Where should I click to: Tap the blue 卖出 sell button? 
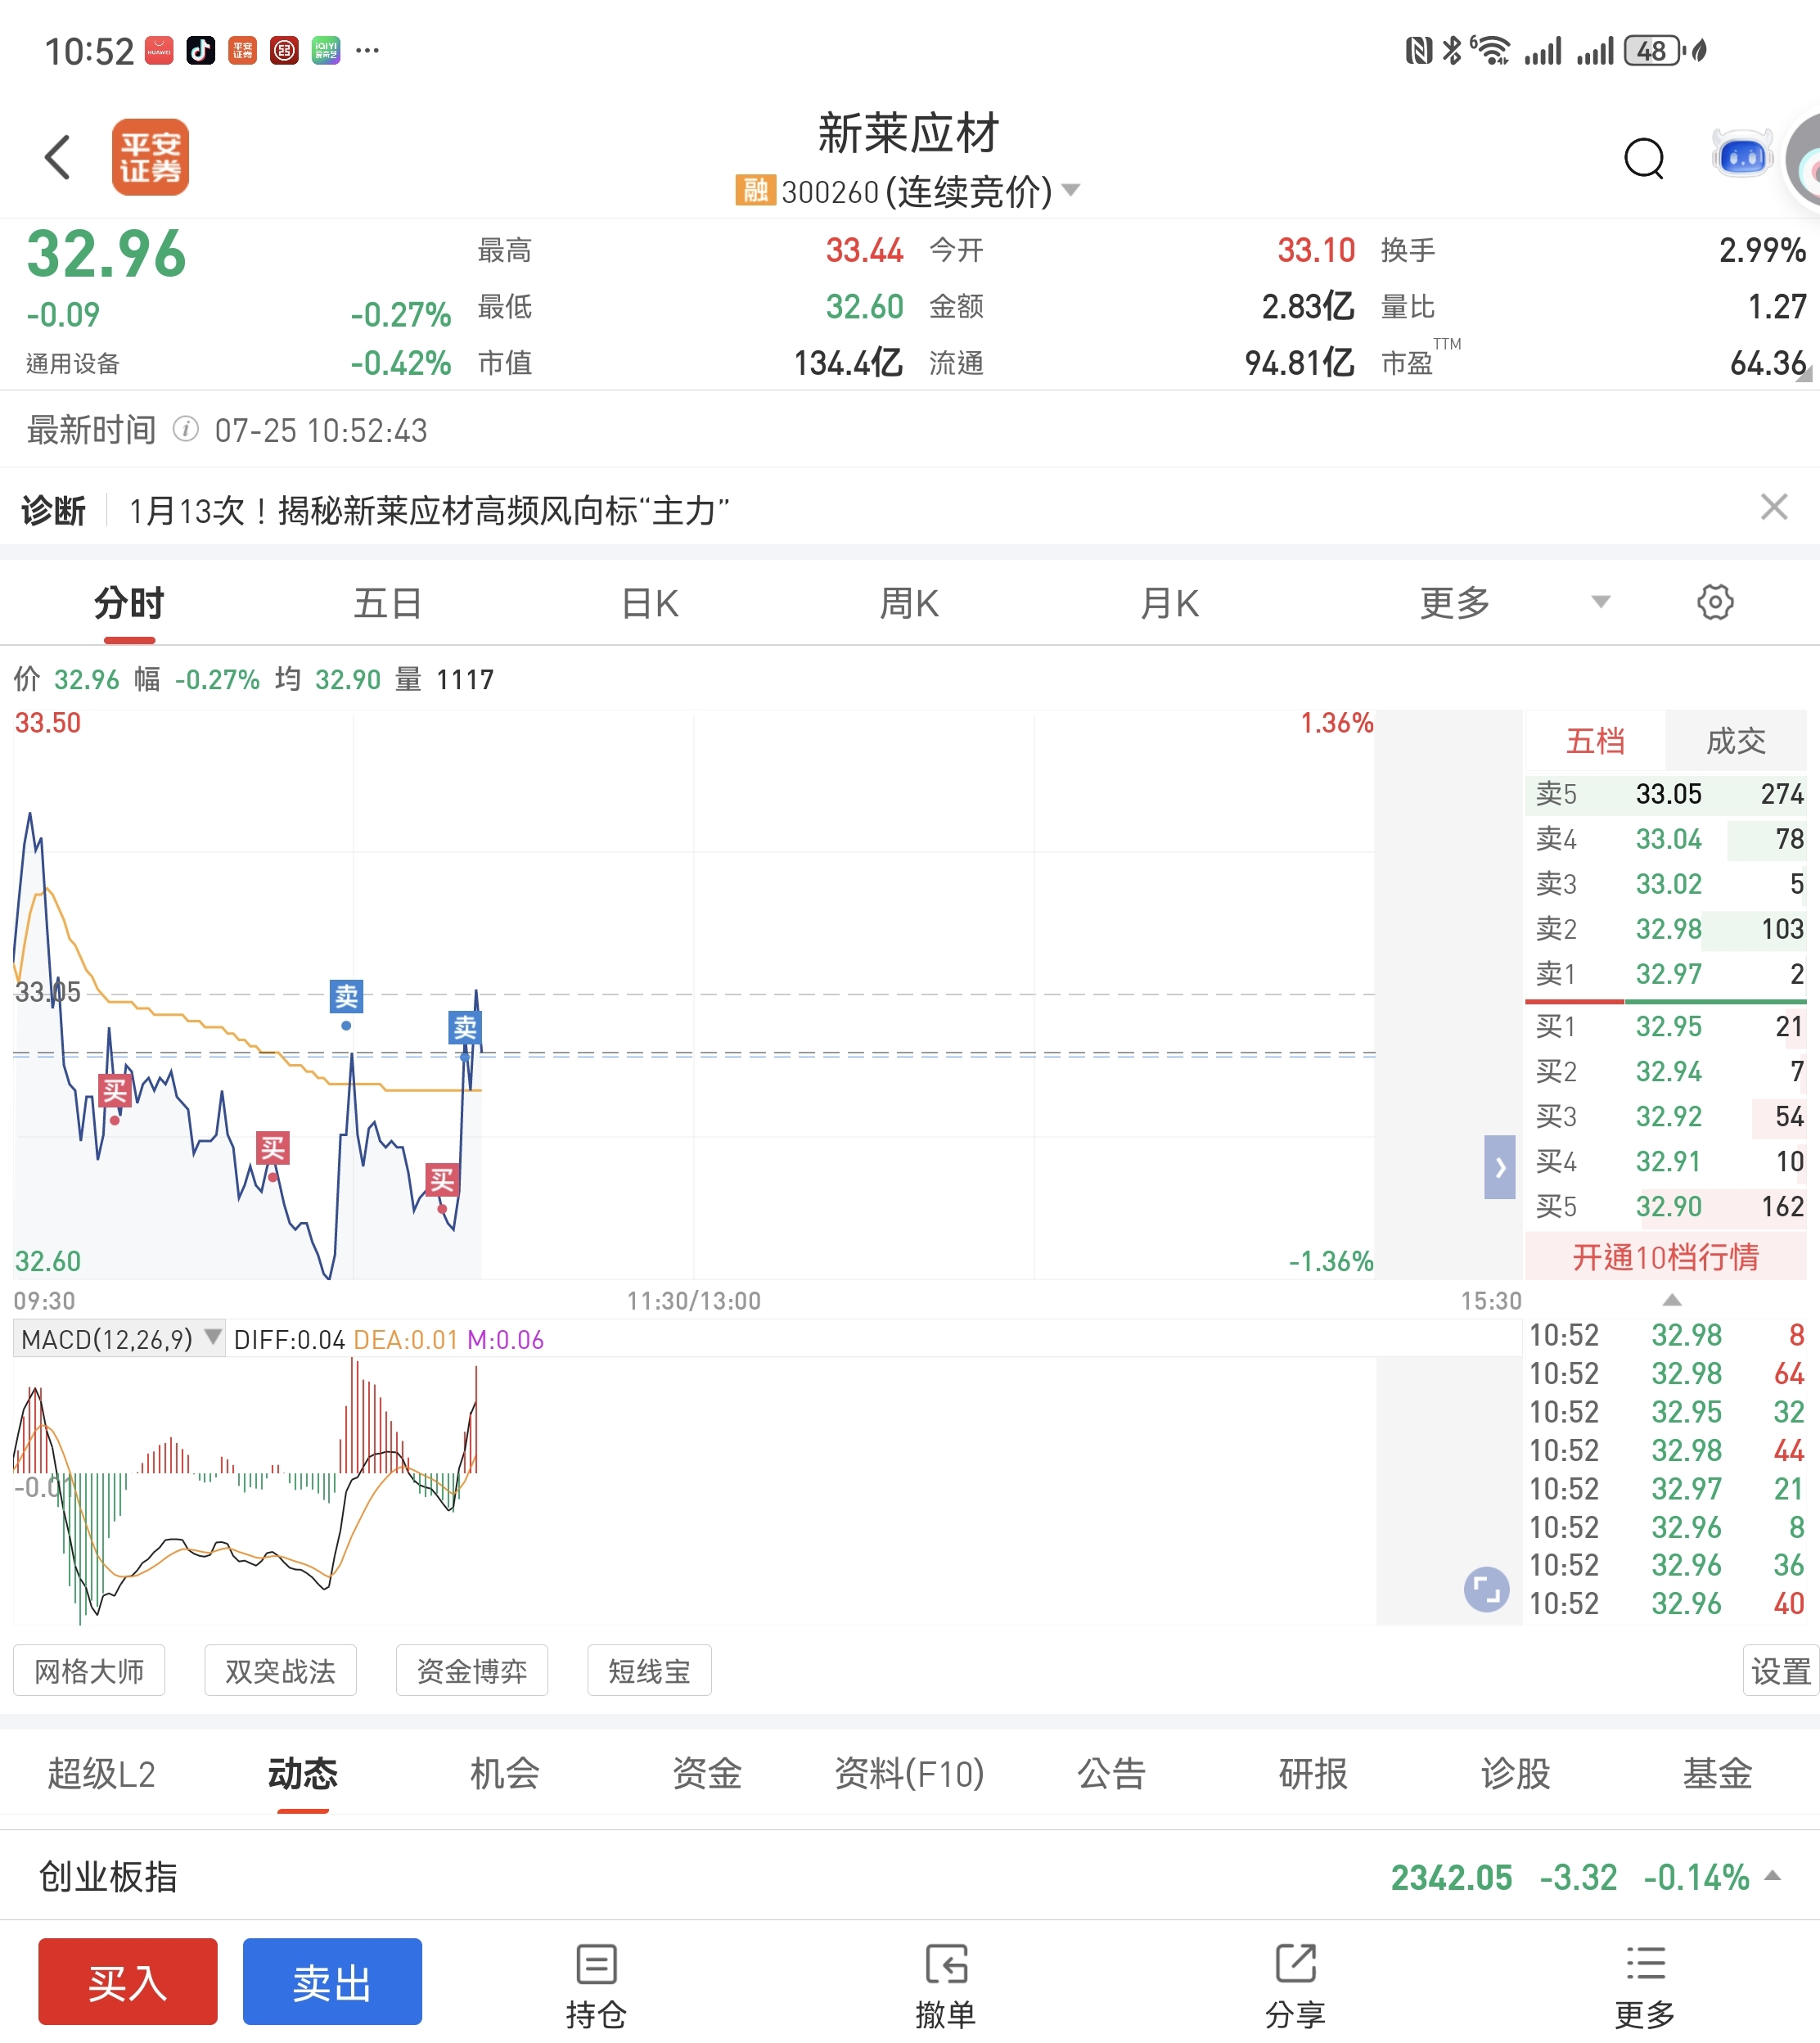(332, 1981)
